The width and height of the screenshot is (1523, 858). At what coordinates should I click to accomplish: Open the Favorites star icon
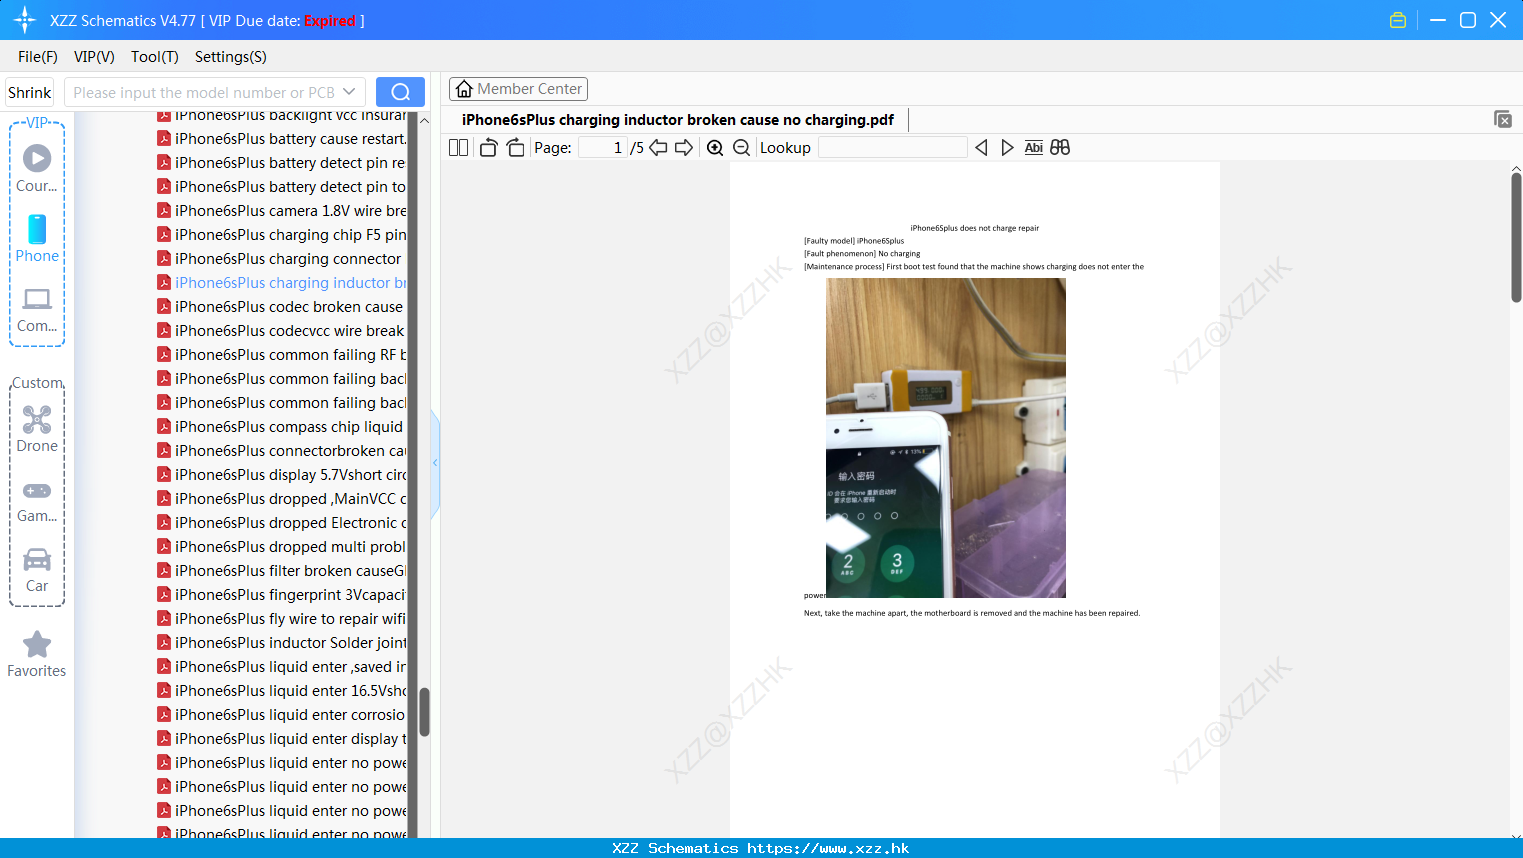tap(37, 644)
